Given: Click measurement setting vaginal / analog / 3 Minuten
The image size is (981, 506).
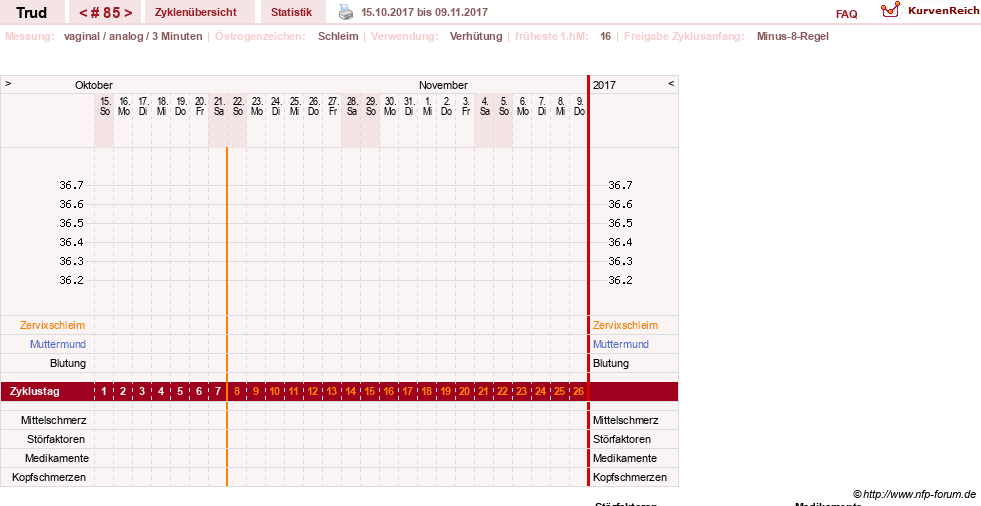Looking at the screenshot, I should (133, 36).
